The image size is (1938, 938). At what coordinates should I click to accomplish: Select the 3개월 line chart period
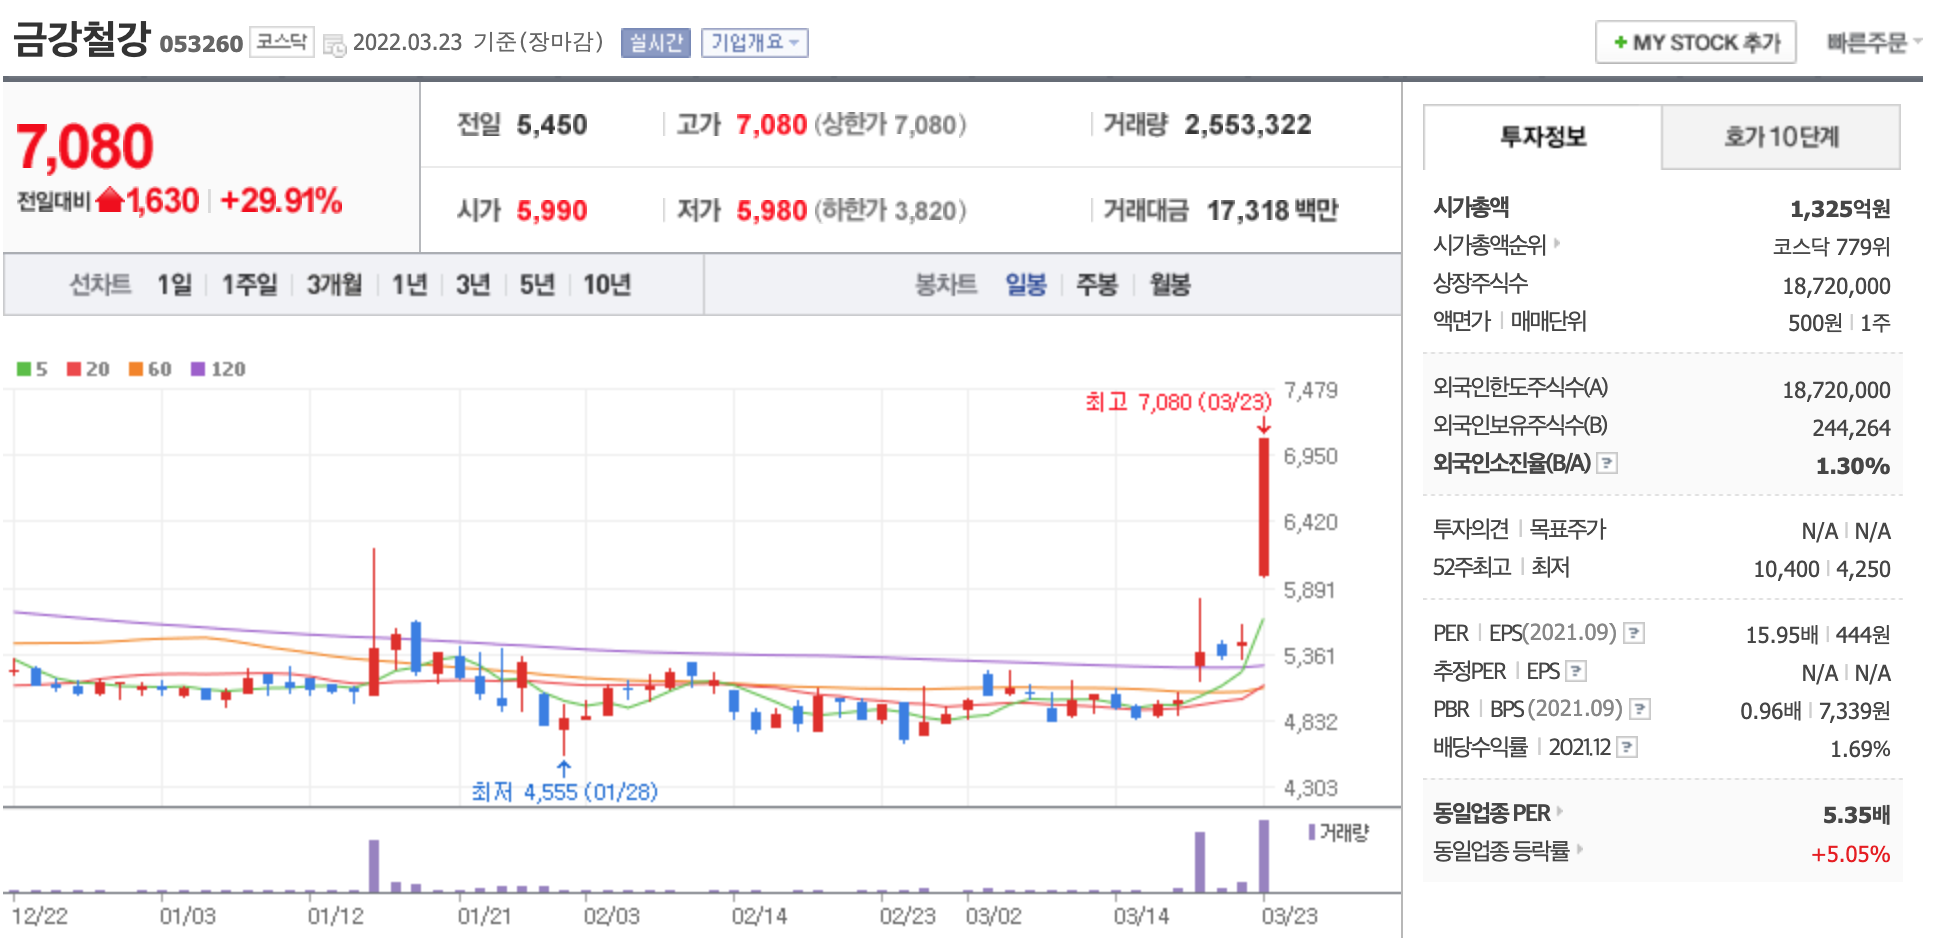(334, 285)
